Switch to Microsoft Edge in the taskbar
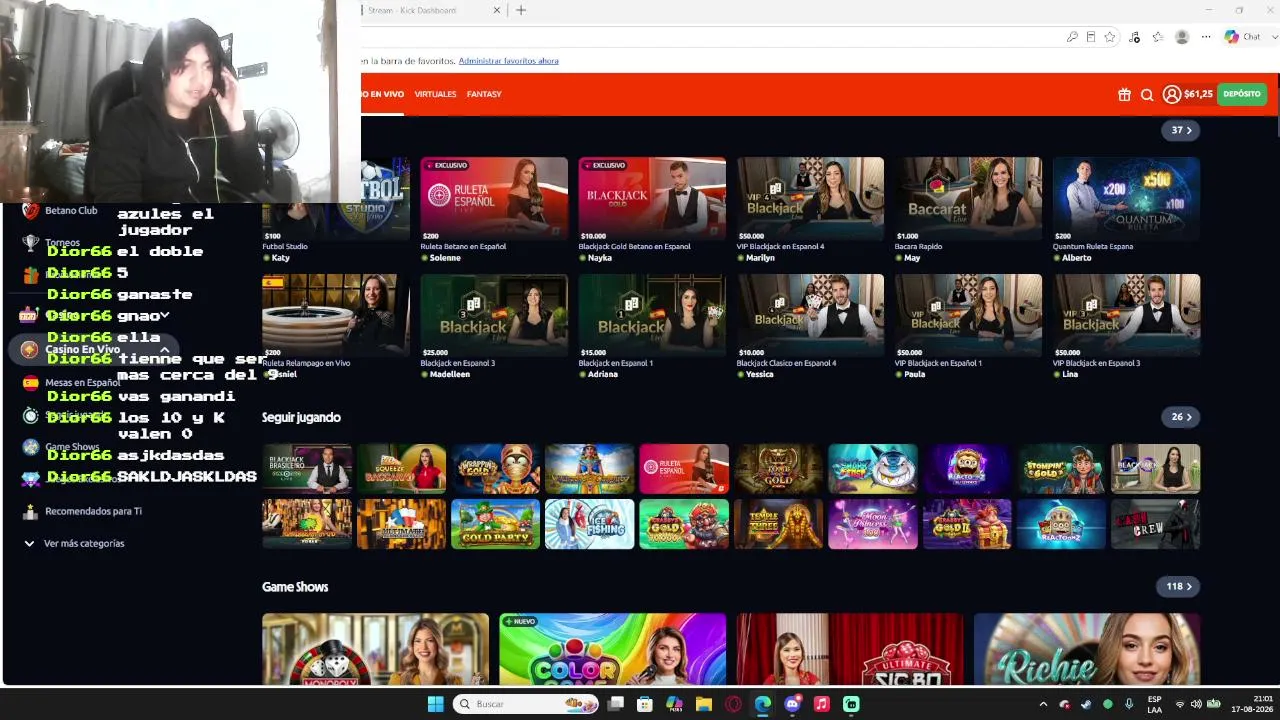Image resolution: width=1280 pixels, height=720 pixels. [763, 704]
